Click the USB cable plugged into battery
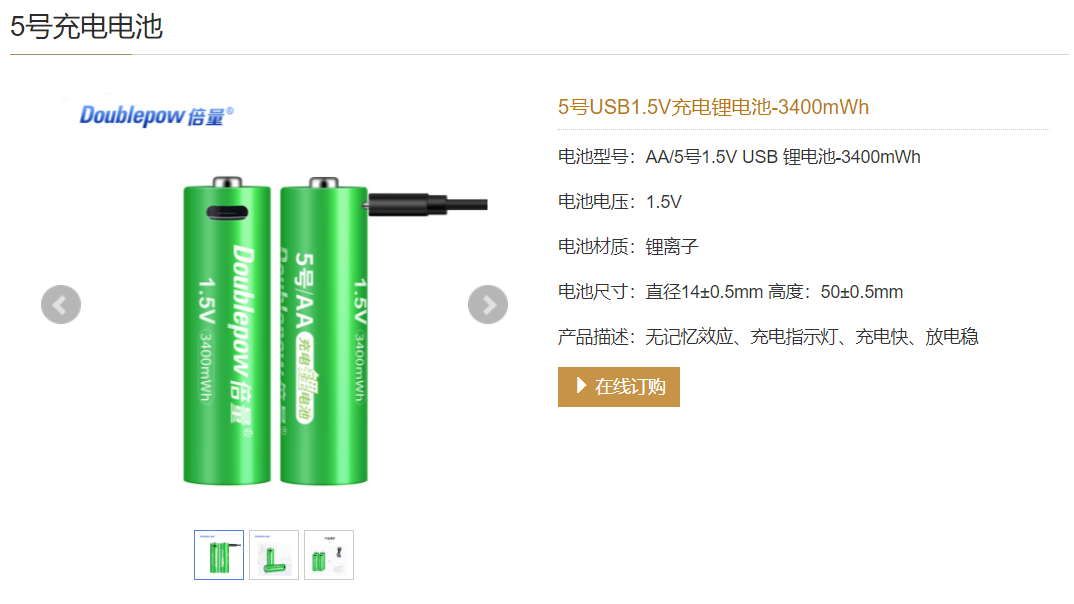The image size is (1074, 604). click(x=426, y=204)
